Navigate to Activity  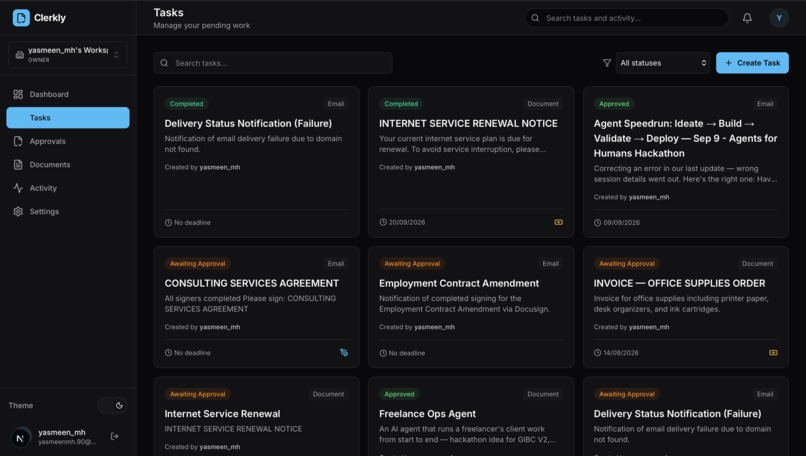coord(68,188)
